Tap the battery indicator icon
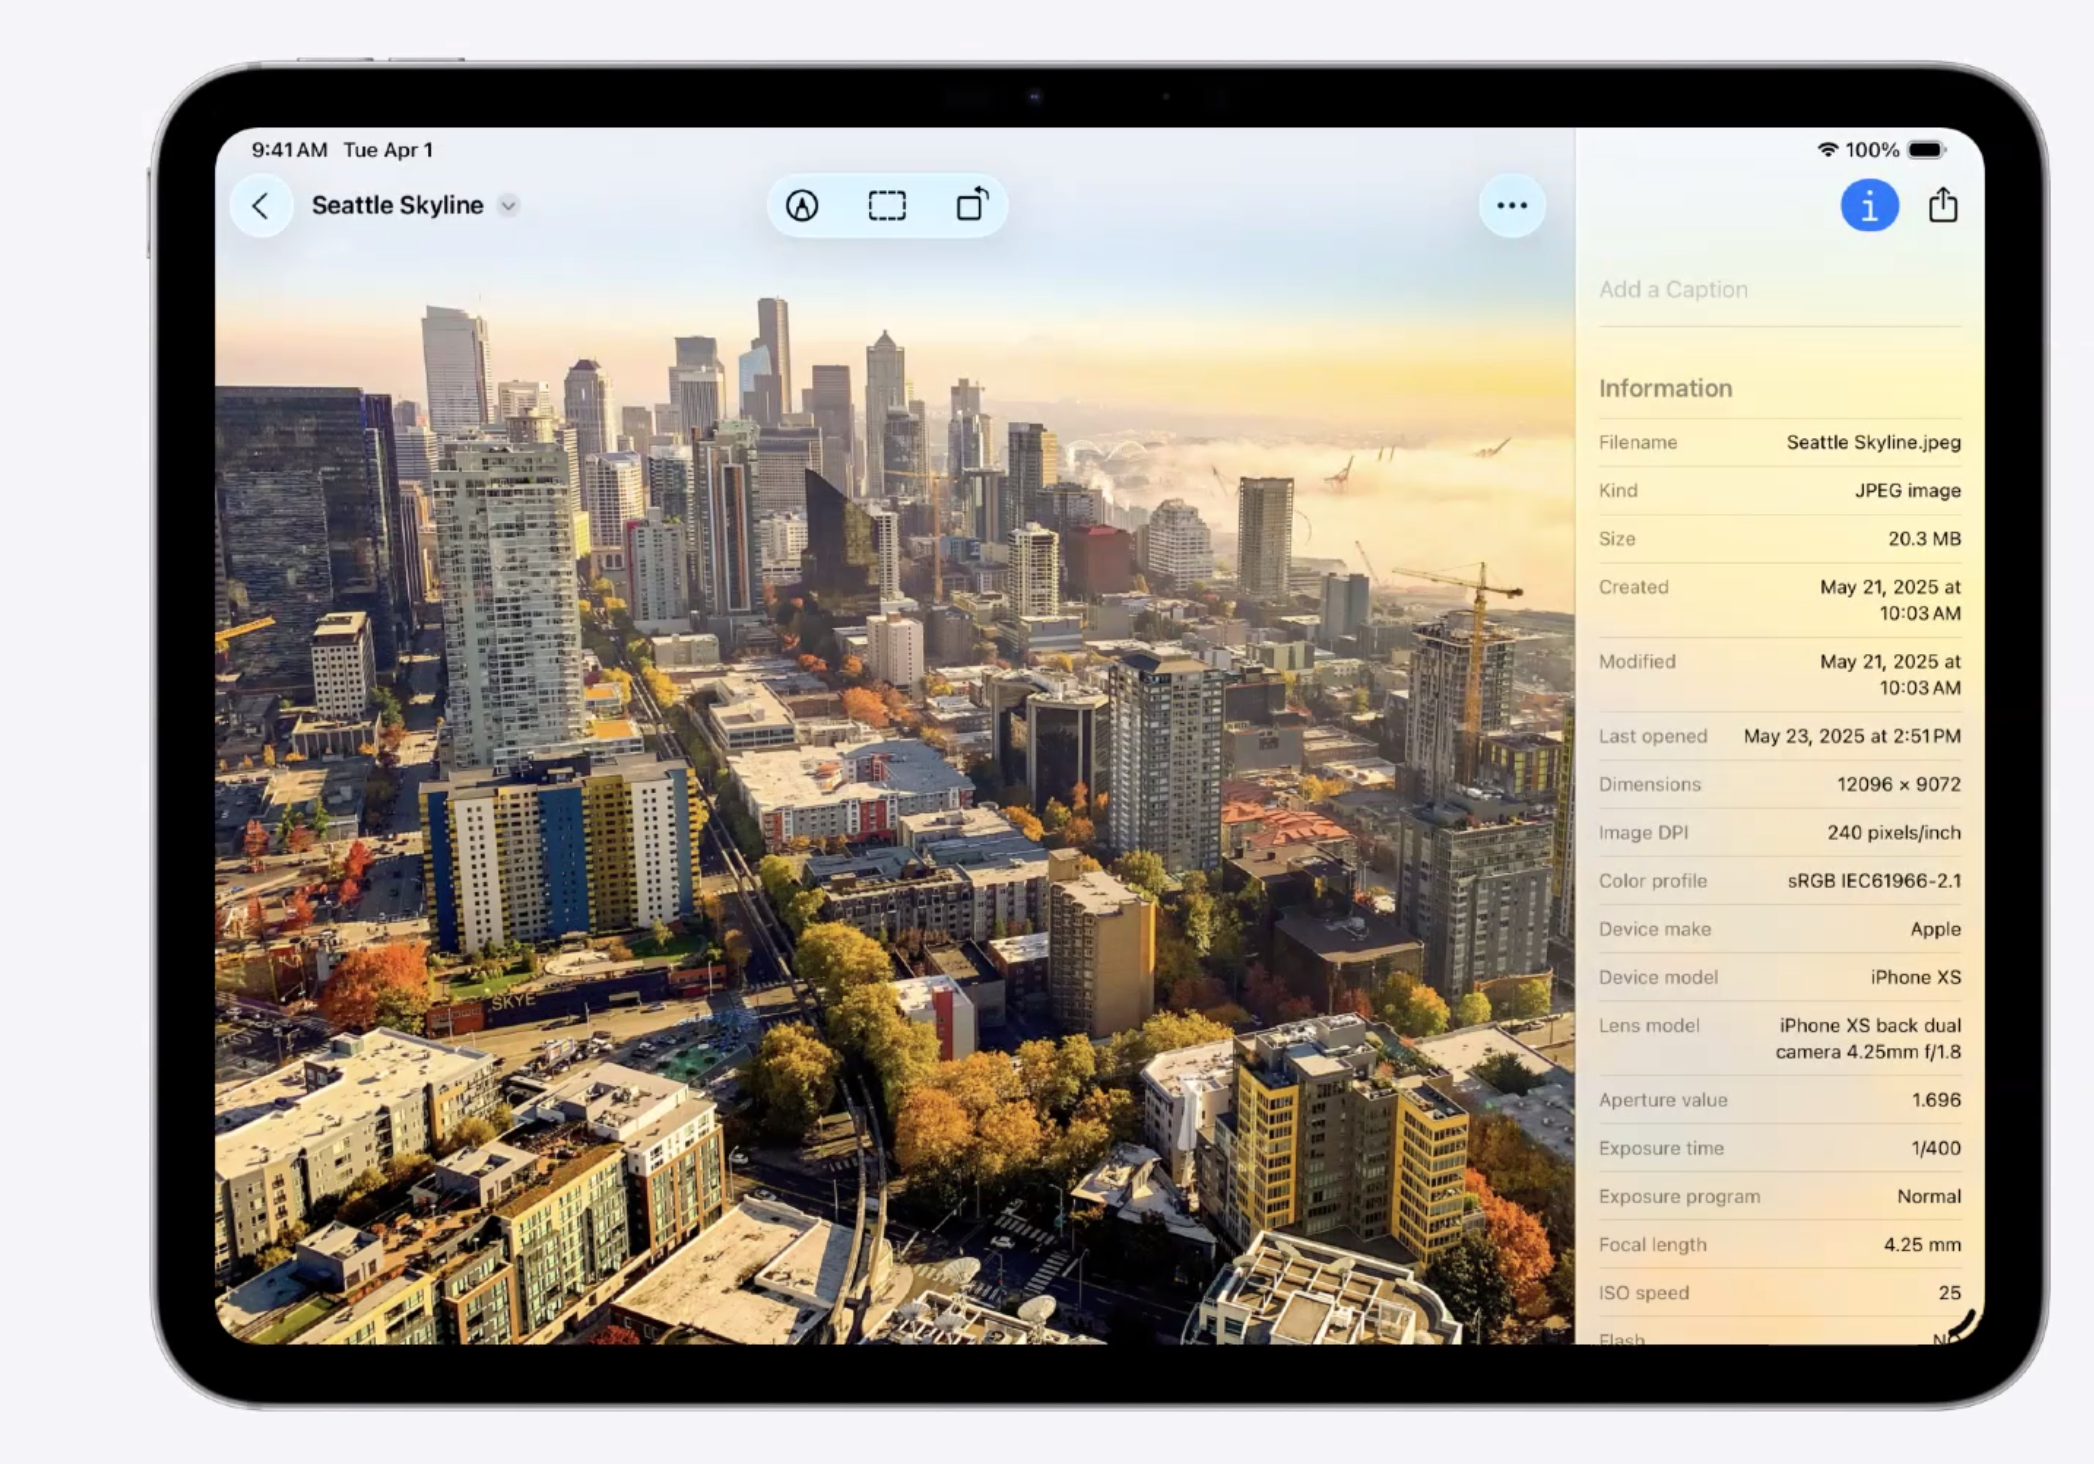 [x=1925, y=150]
